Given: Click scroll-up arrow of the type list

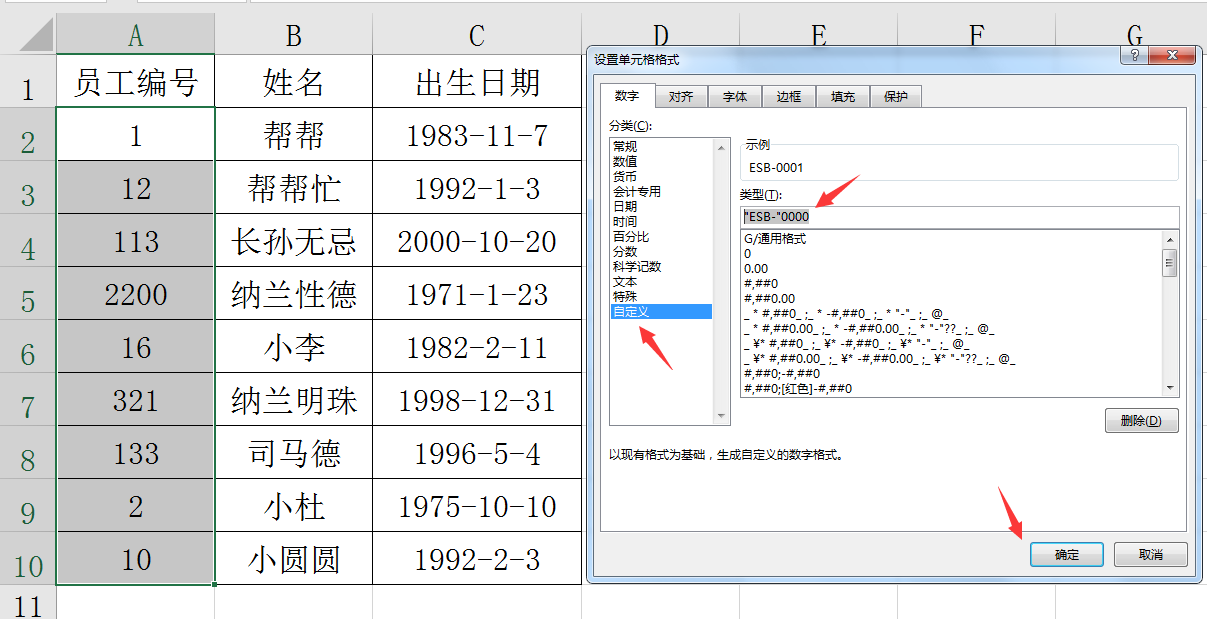Looking at the screenshot, I should pos(1169,239).
